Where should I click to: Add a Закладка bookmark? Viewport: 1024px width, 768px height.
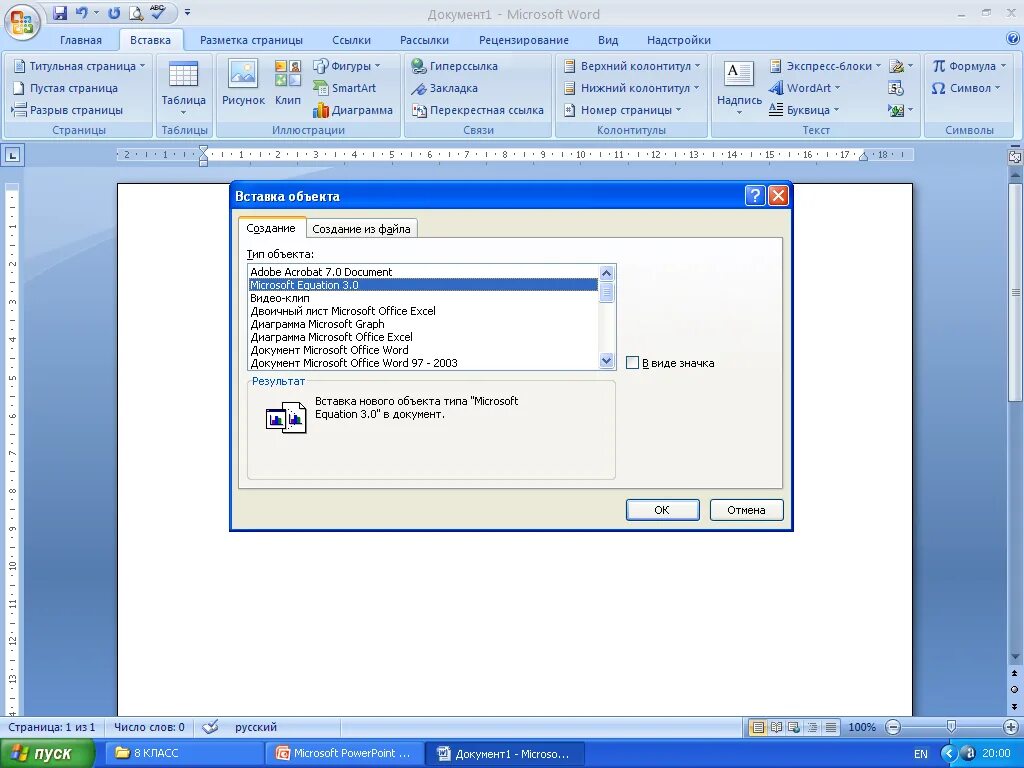pos(445,88)
